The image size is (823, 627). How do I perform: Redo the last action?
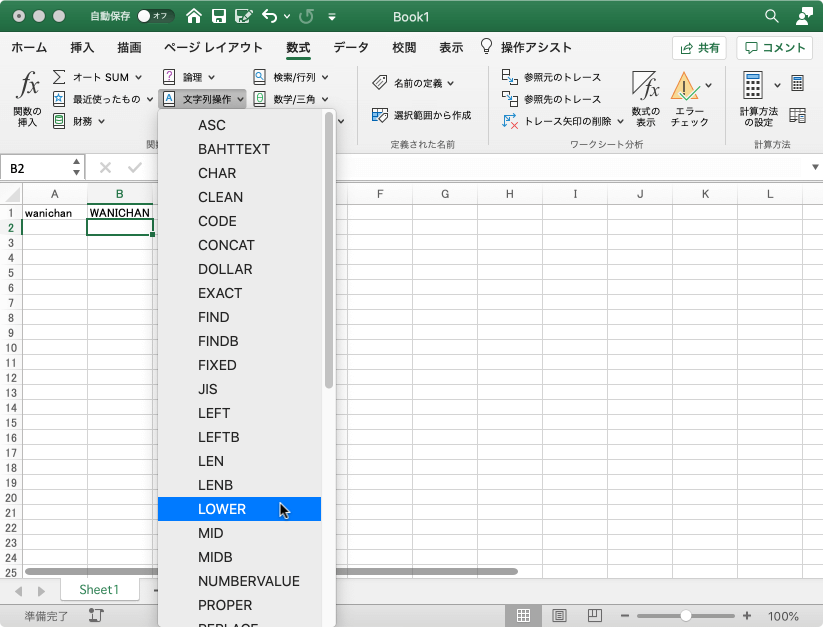tap(306, 16)
